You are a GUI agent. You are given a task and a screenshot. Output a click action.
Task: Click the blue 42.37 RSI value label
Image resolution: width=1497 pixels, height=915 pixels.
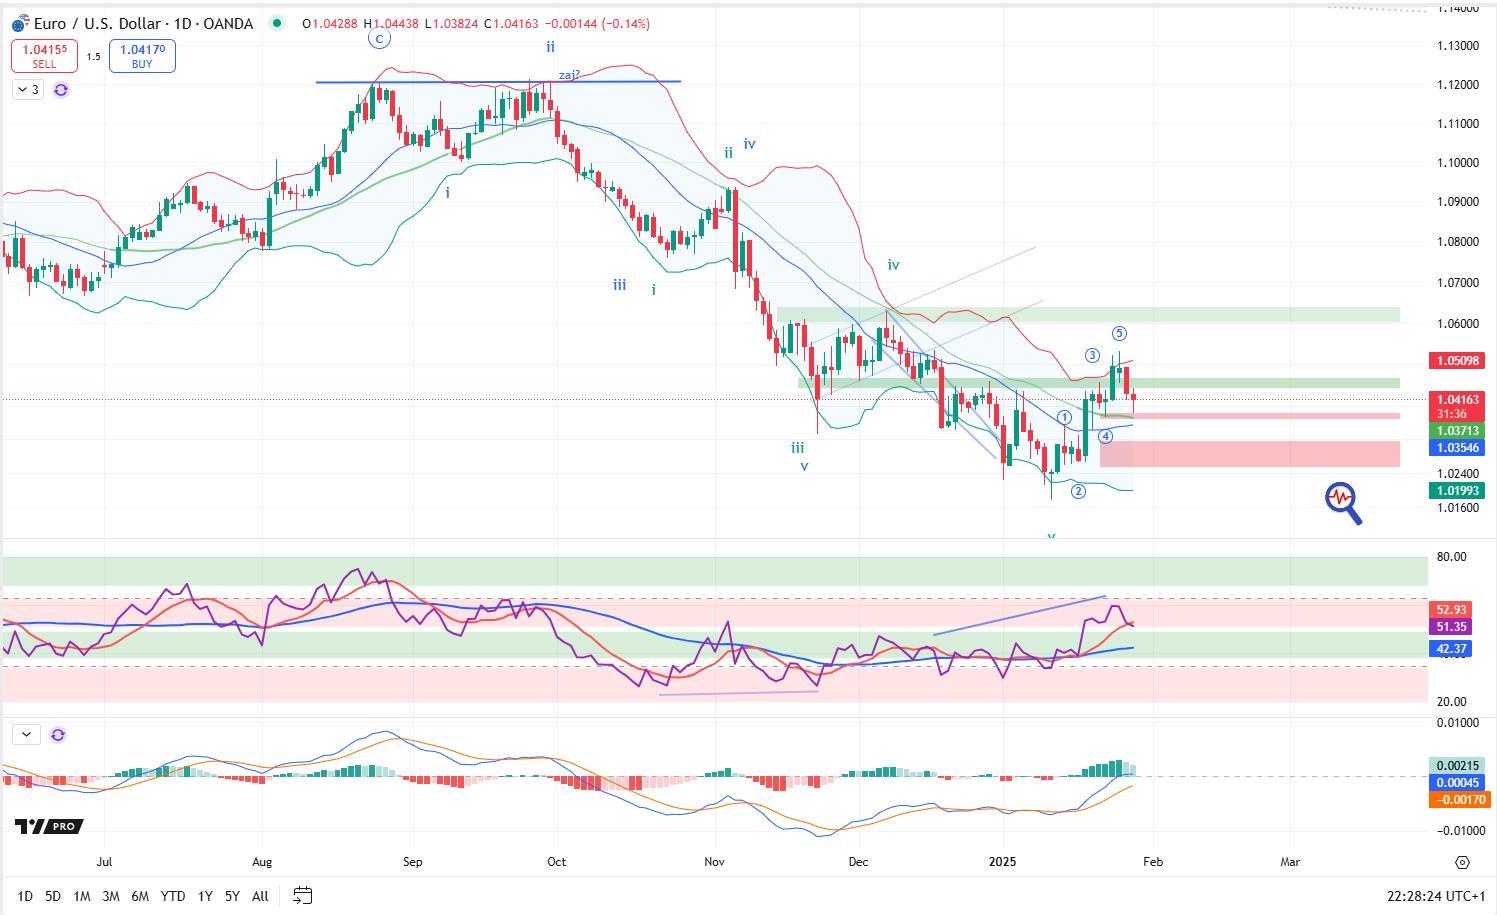tap(1451, 649)
